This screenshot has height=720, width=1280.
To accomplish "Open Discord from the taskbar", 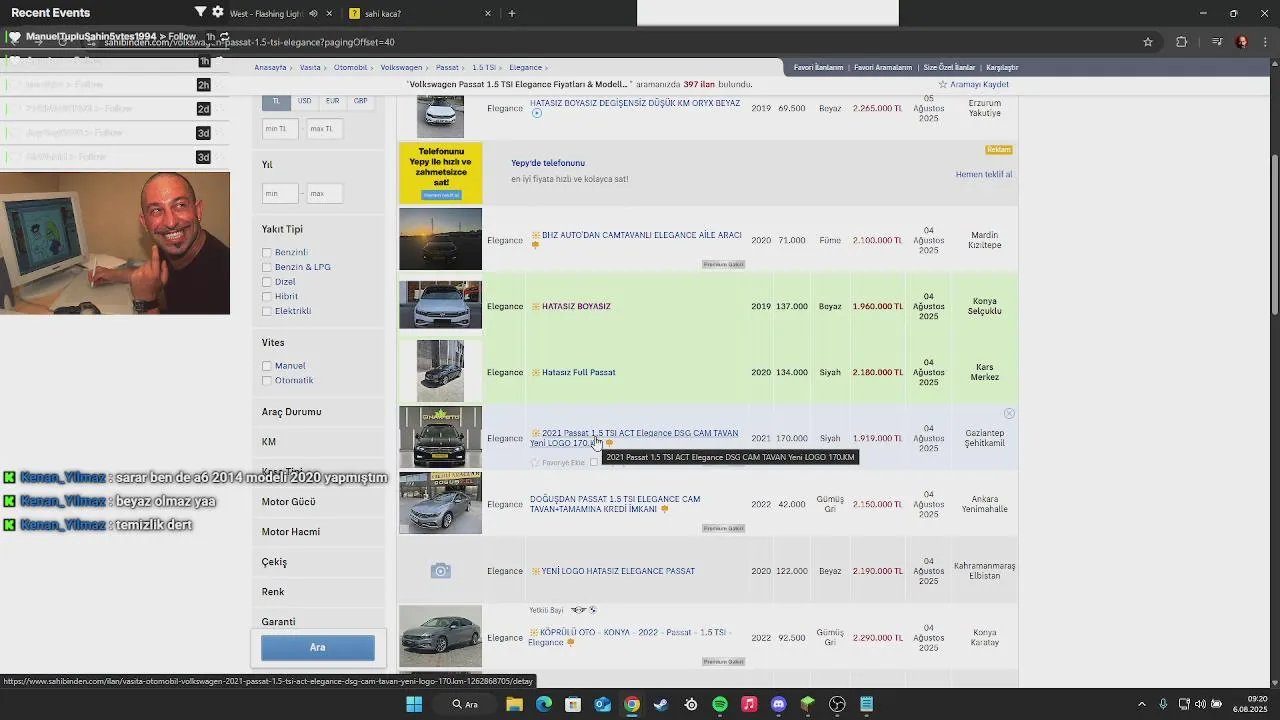I will click(x=779, y=704).
